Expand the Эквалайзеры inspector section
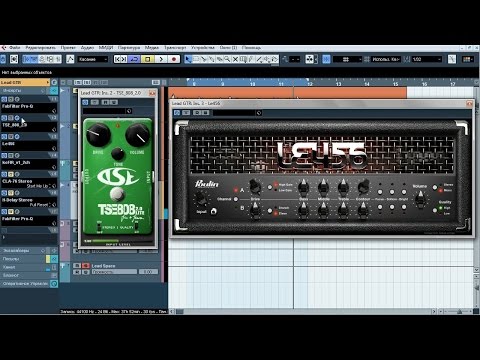This screenshot has height=360, width=480. click(x=29, y=250)
